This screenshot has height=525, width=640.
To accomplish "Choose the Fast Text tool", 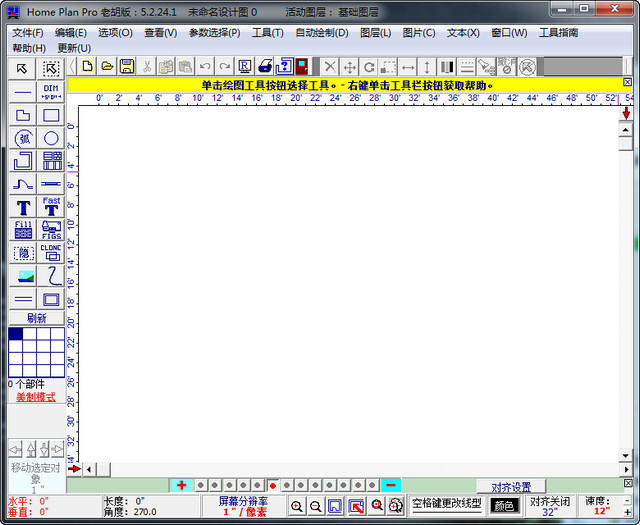I will pos(51,207).
